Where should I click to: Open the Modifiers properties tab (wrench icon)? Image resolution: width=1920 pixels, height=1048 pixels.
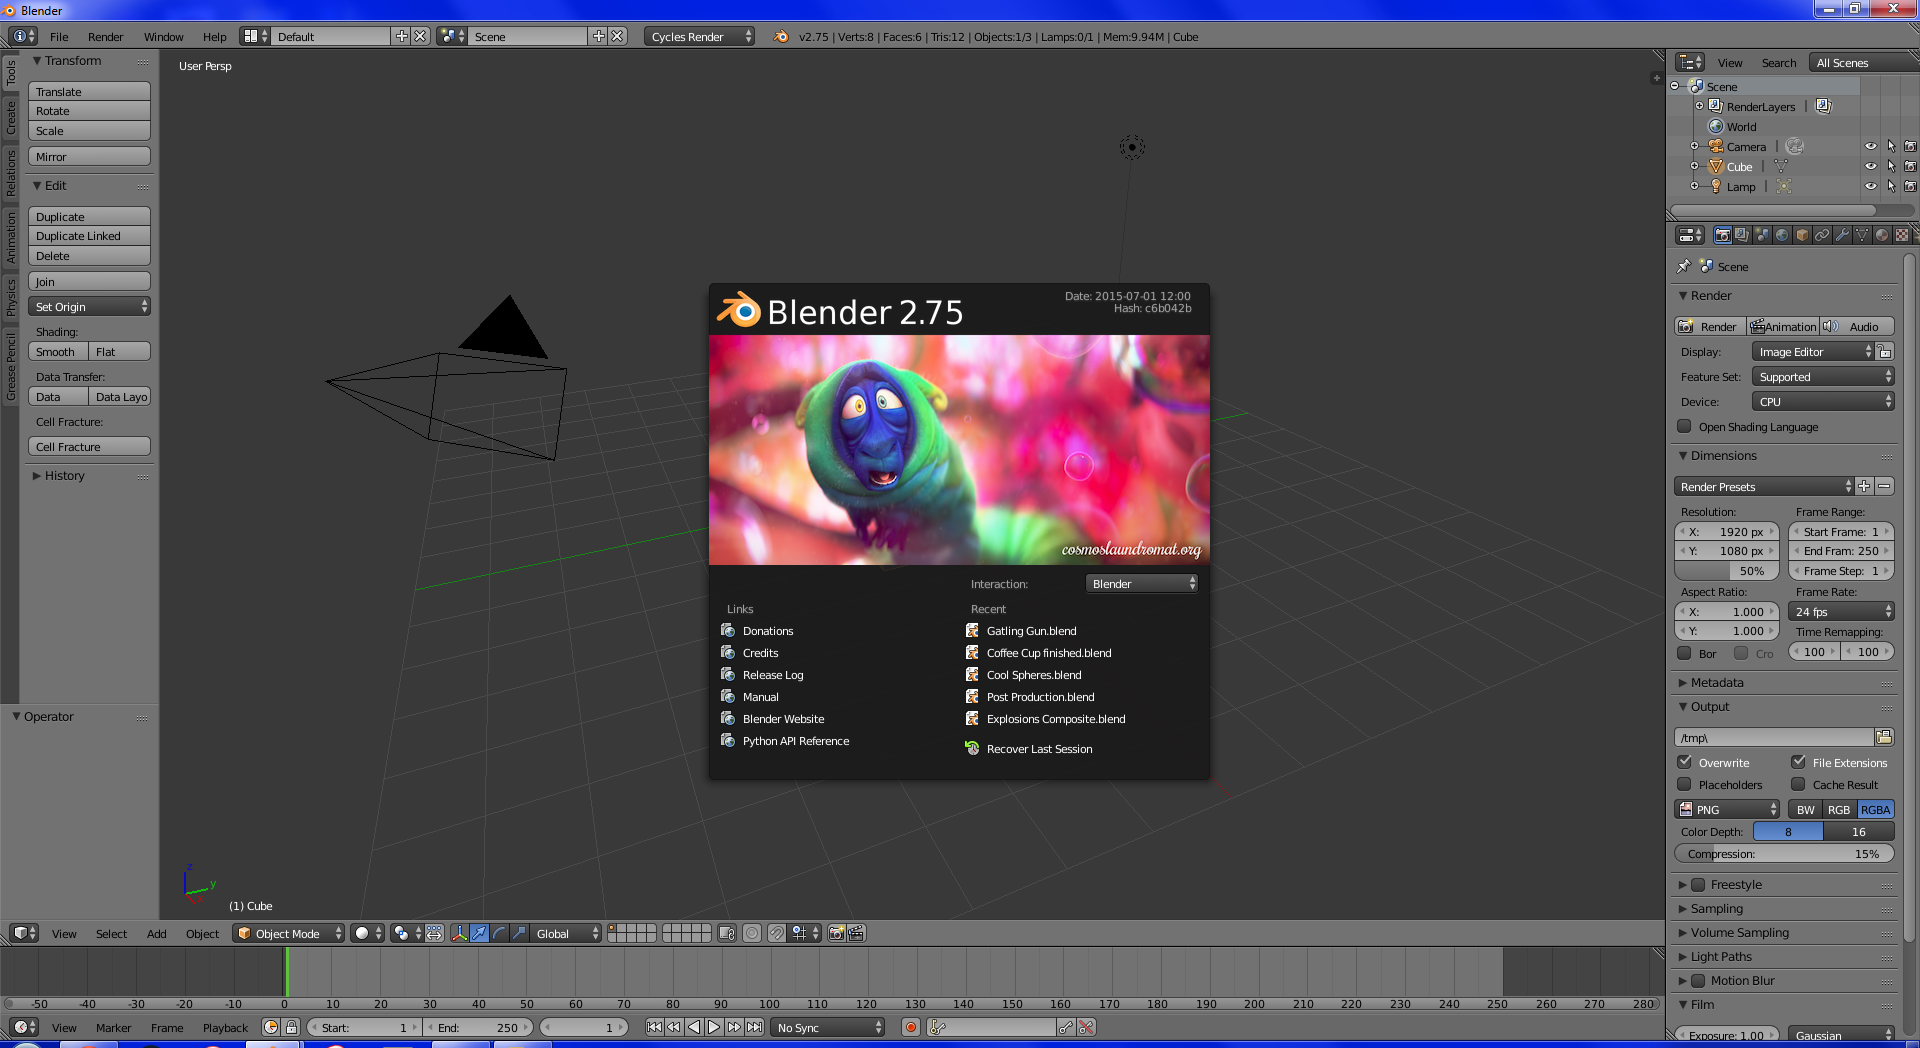click(1843, 235)
